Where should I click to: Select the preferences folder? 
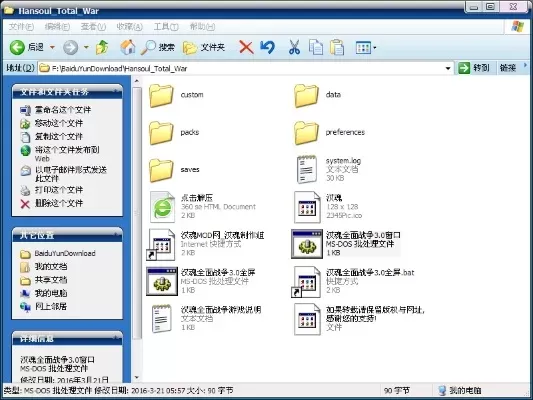[x=329, y=133]
